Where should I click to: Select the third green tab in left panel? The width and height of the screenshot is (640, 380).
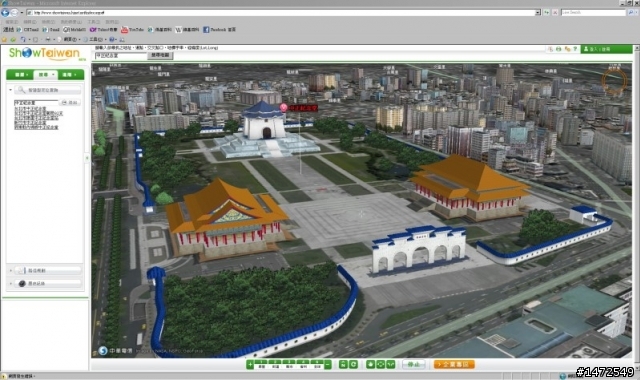70,75
